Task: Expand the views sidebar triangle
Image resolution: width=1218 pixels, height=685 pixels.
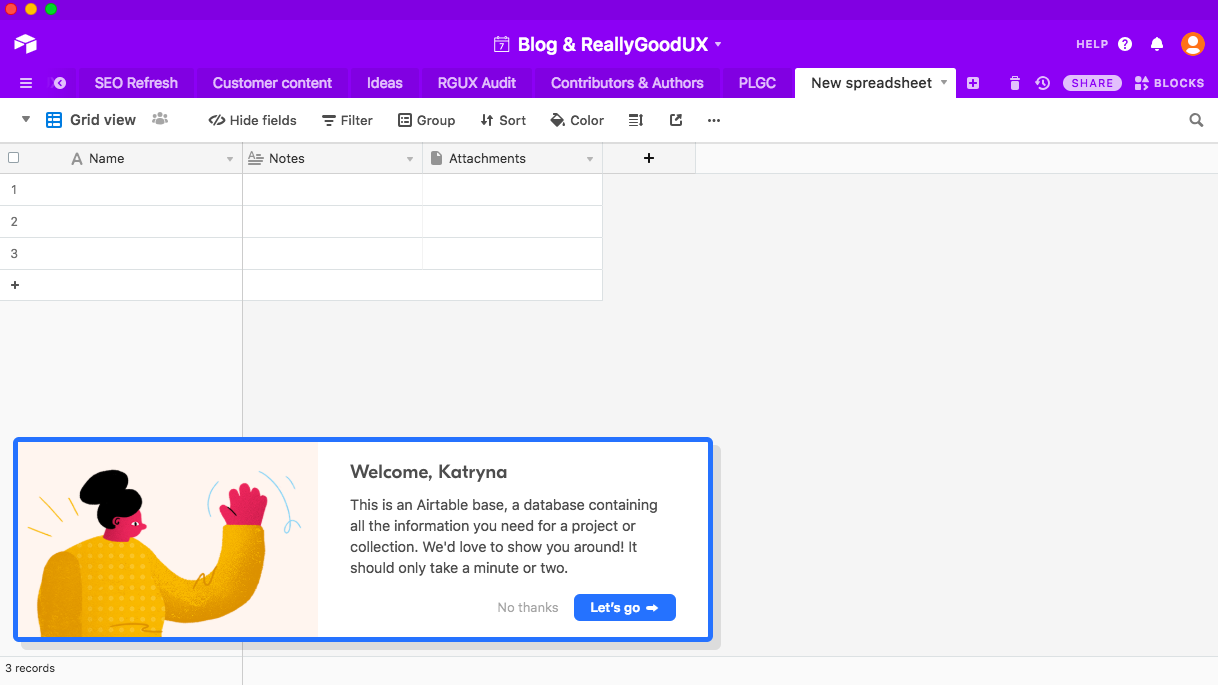Action: 26,120
